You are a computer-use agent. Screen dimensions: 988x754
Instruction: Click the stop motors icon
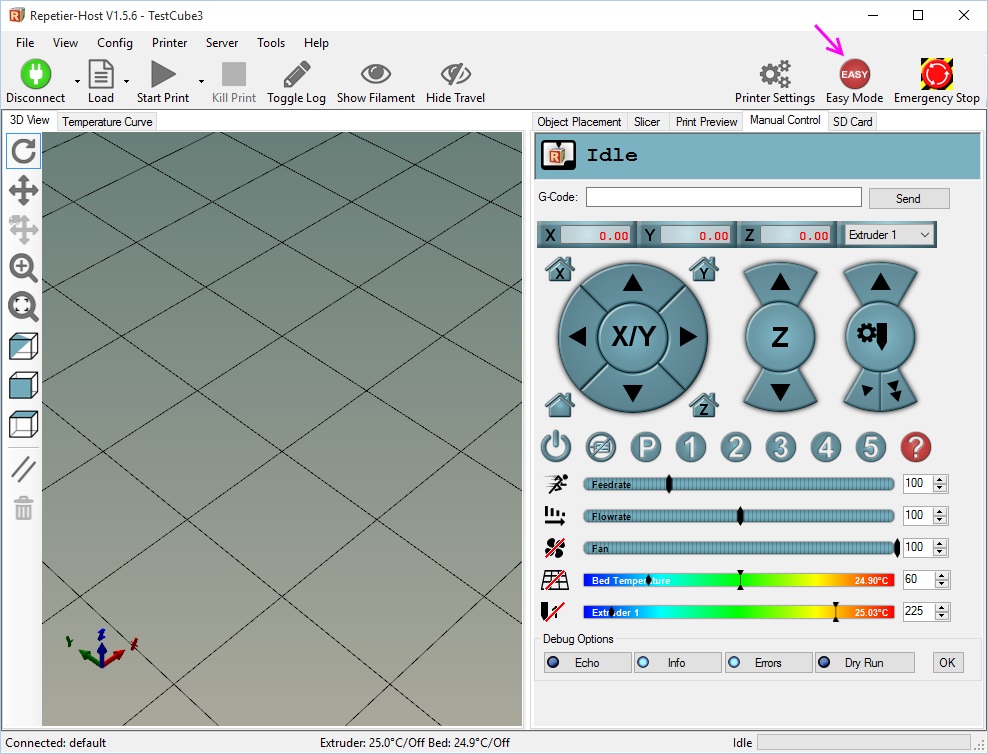click(x=601, y=447)
